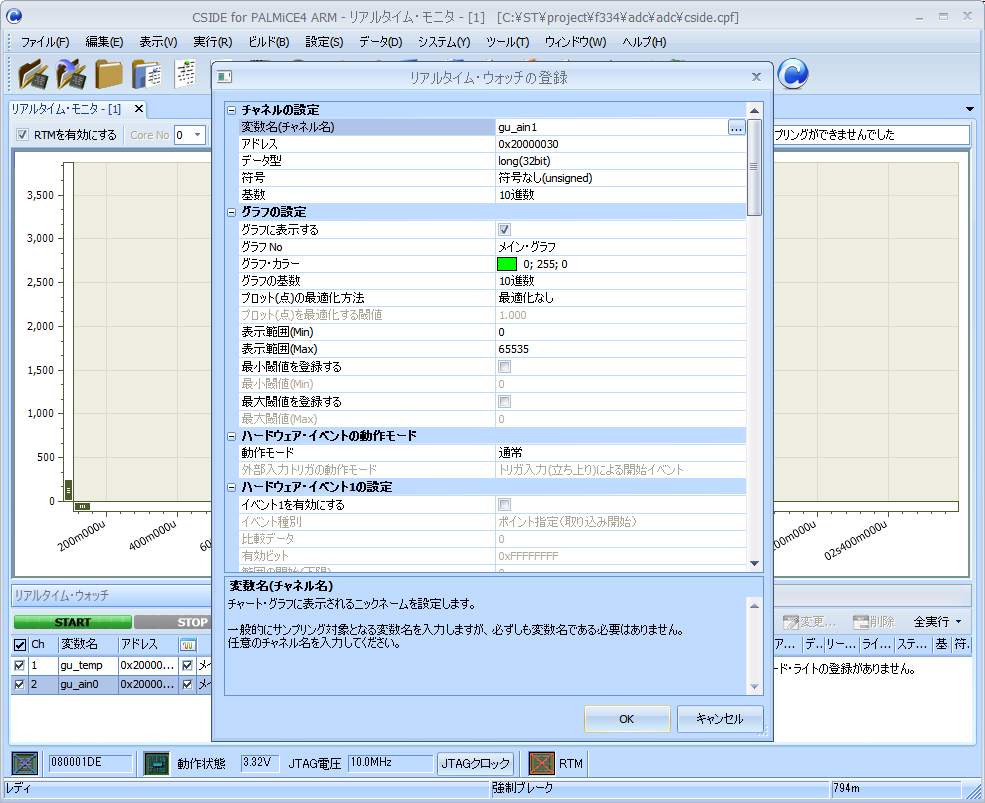Click the green グラフ・カラー swatch

click(x=507, y=264)
